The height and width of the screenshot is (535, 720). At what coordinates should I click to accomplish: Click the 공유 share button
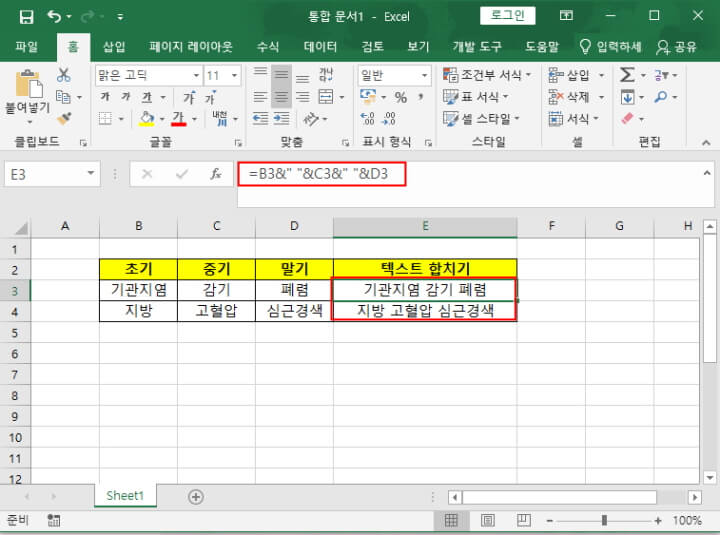click(676, 47)
